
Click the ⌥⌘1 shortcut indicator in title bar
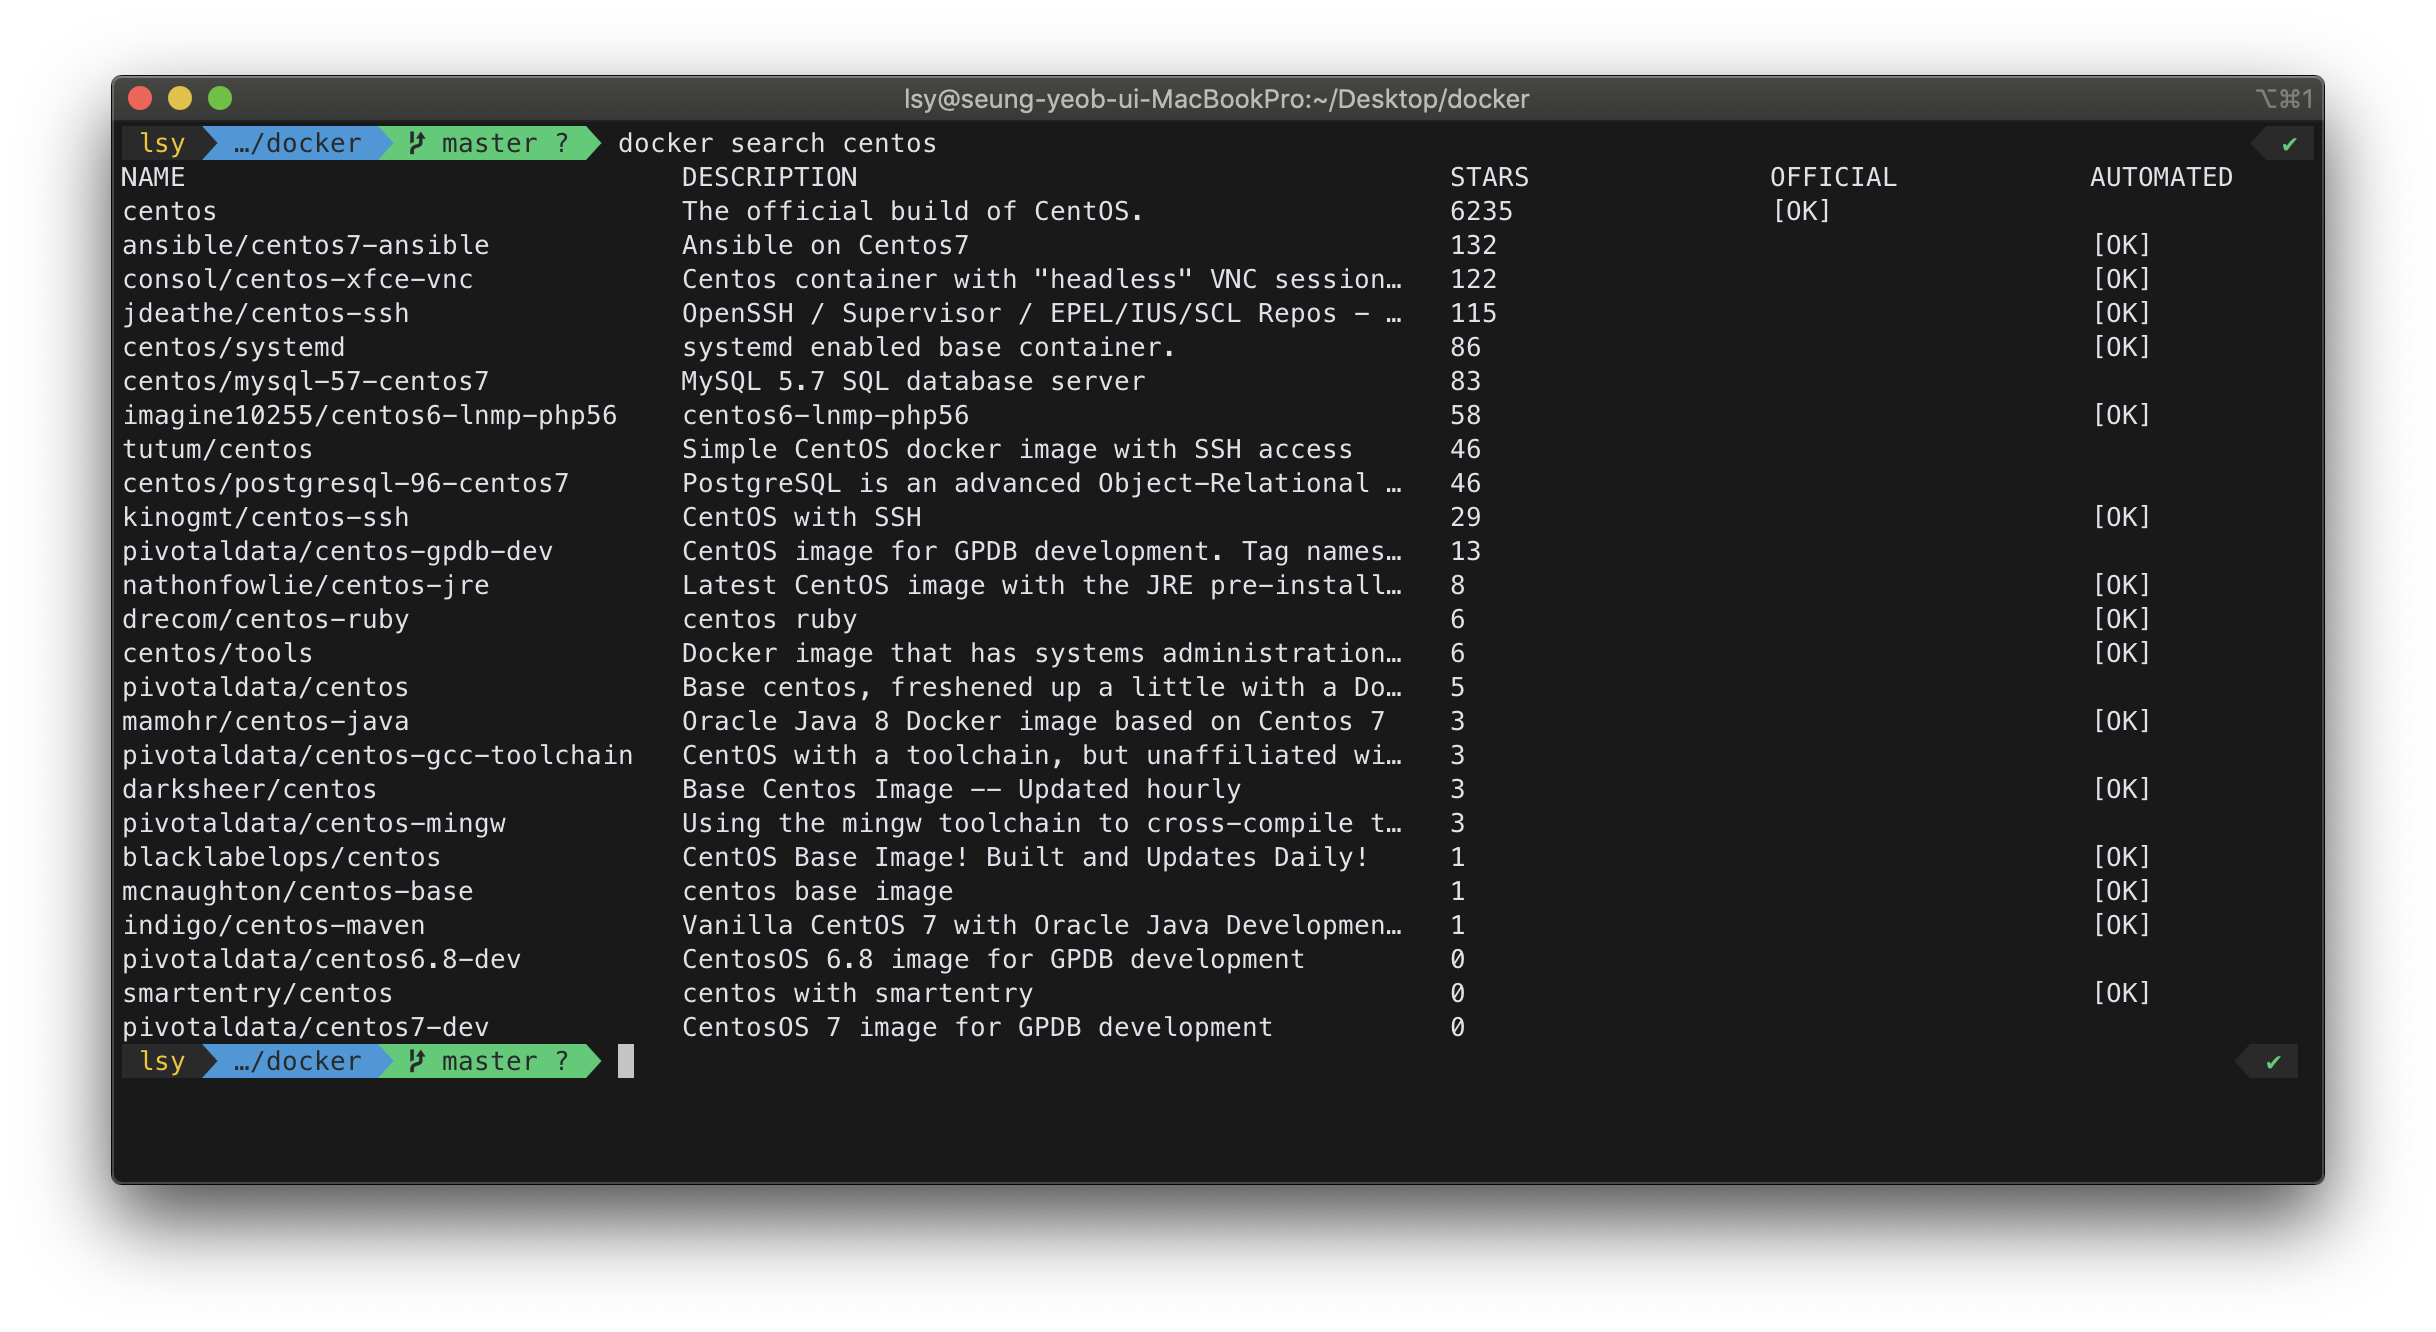(x=2283, y=99)
